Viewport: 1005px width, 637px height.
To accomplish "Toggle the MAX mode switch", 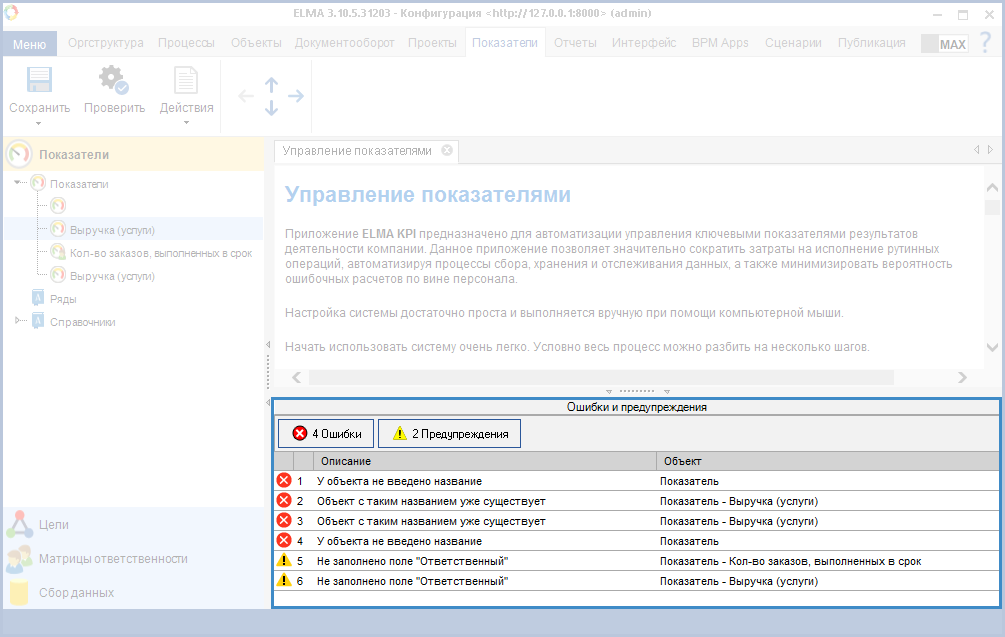I will [944, 44].
